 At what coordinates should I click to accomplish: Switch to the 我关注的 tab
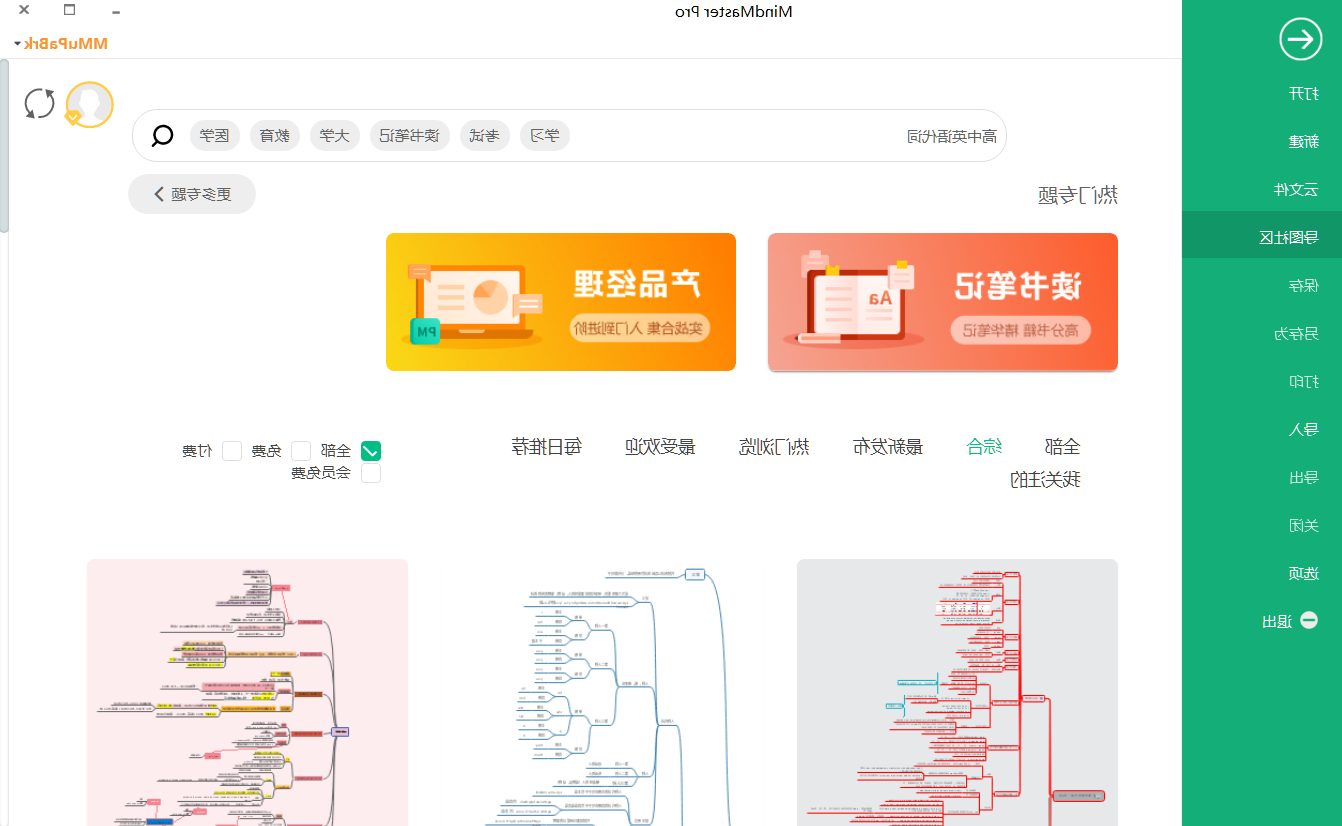(1046, 479)
